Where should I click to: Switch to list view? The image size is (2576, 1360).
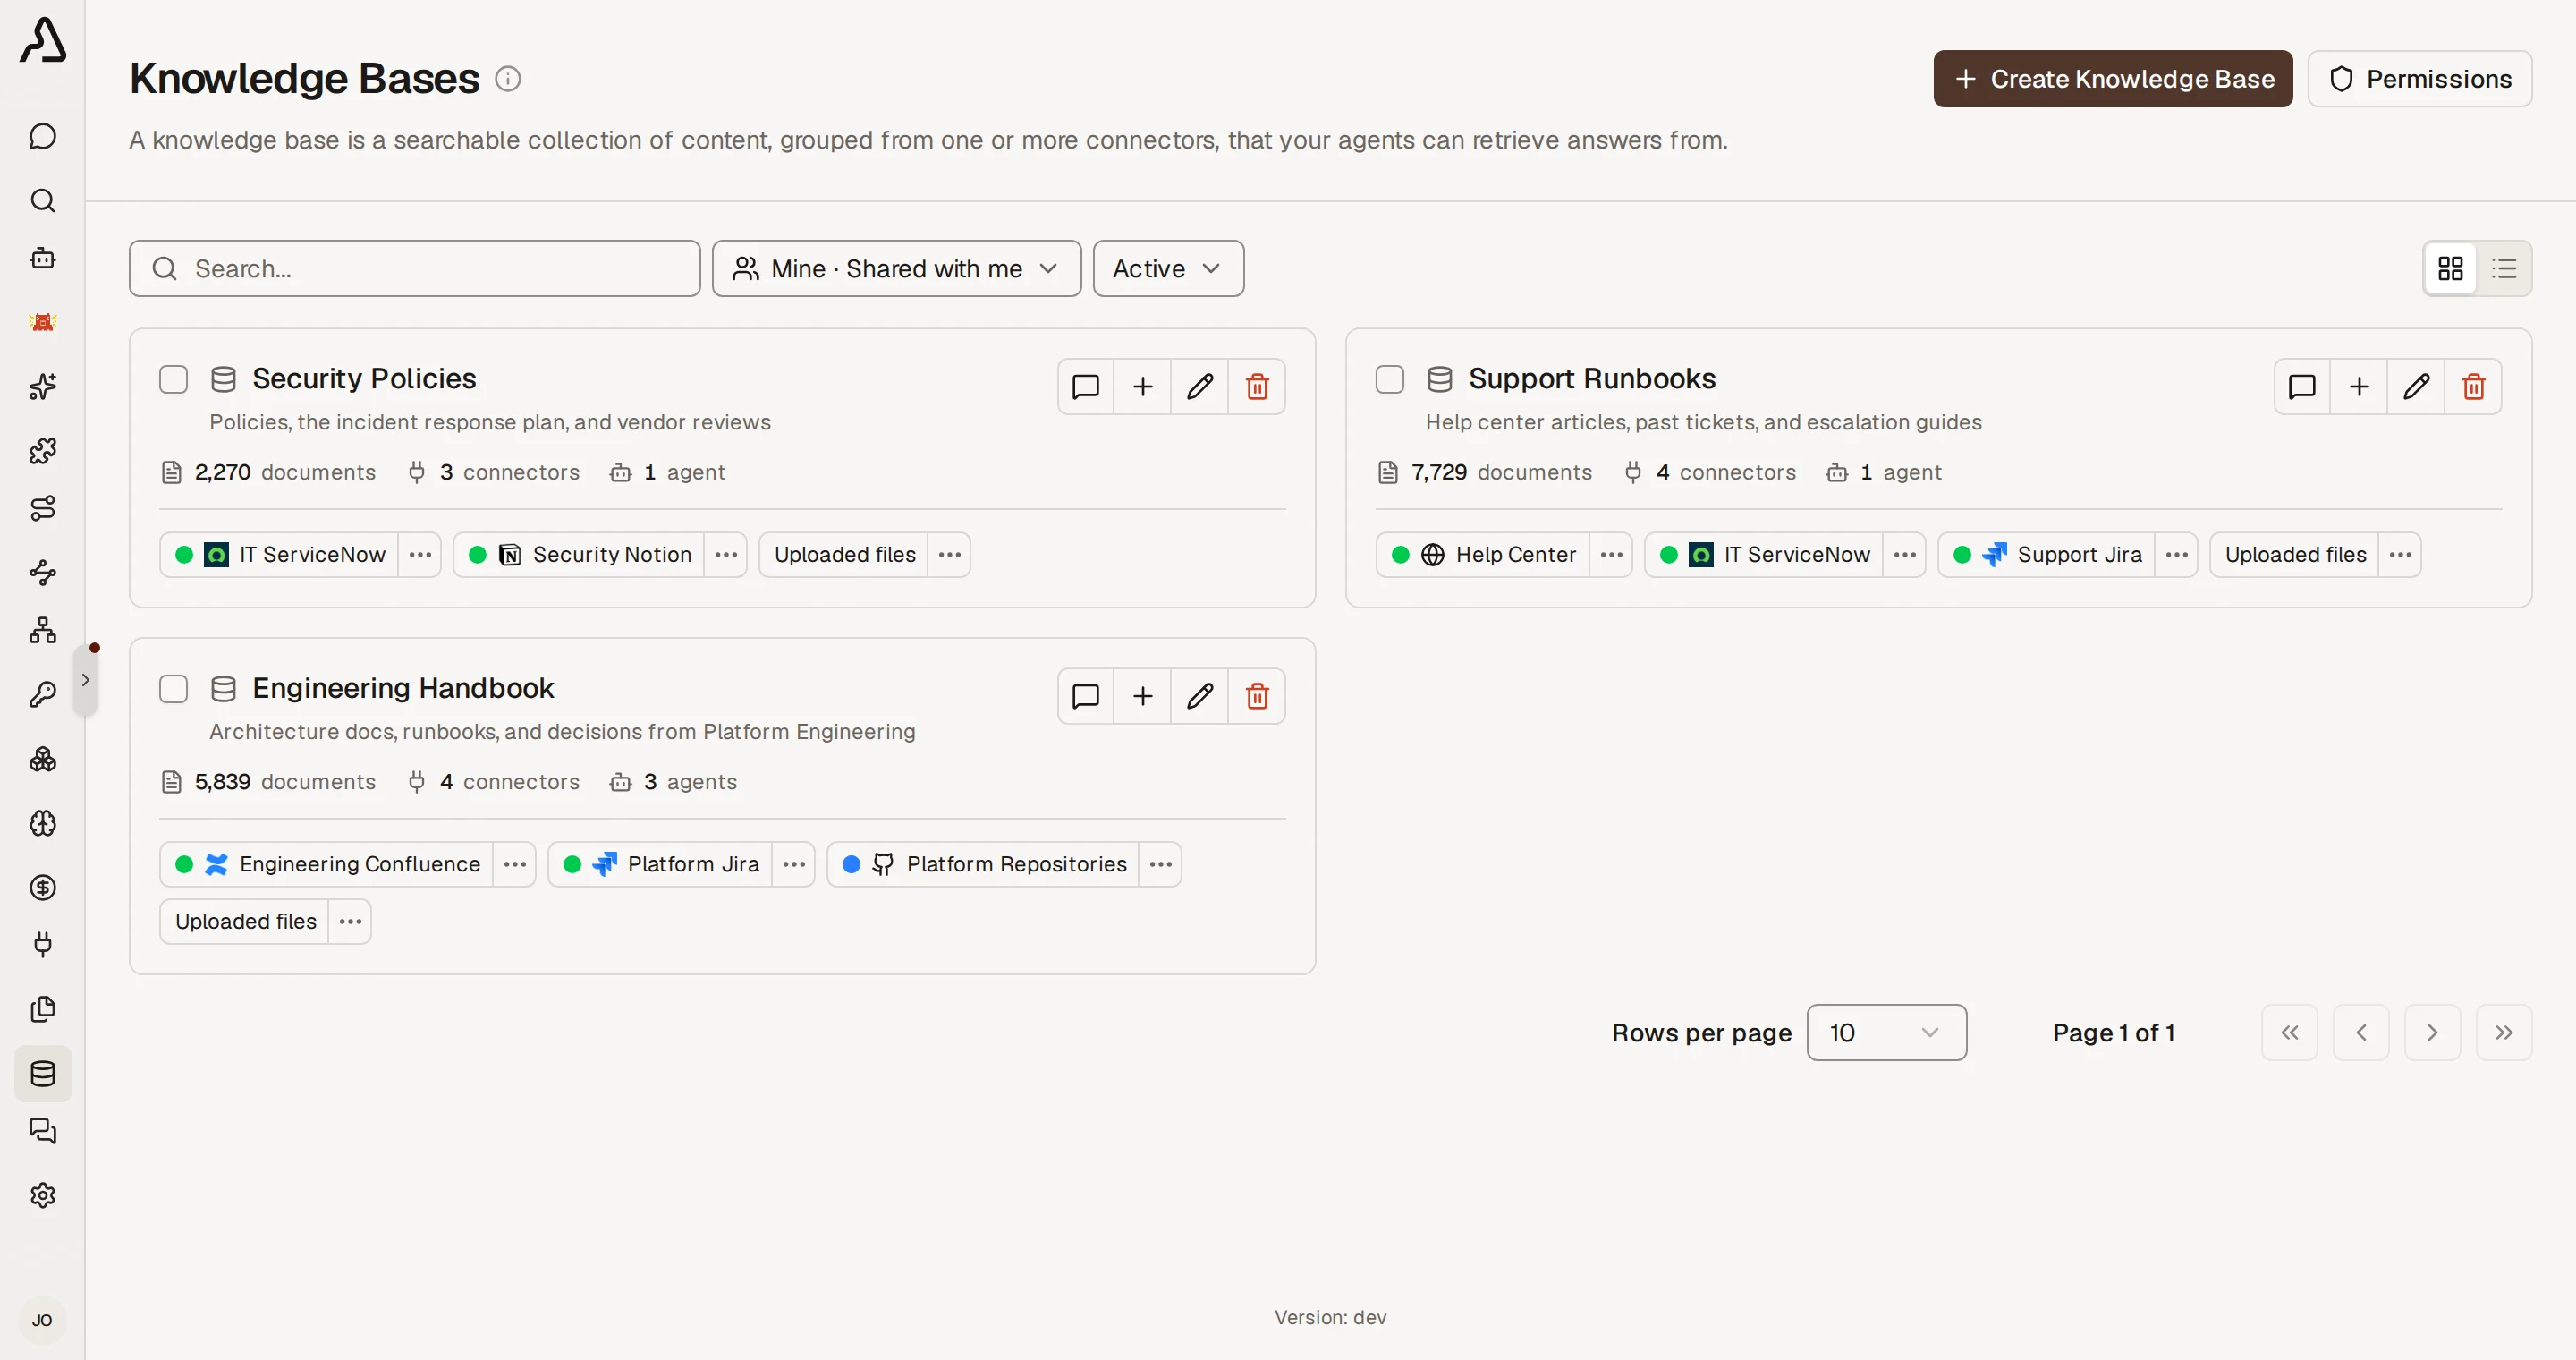pos(2505,268)
